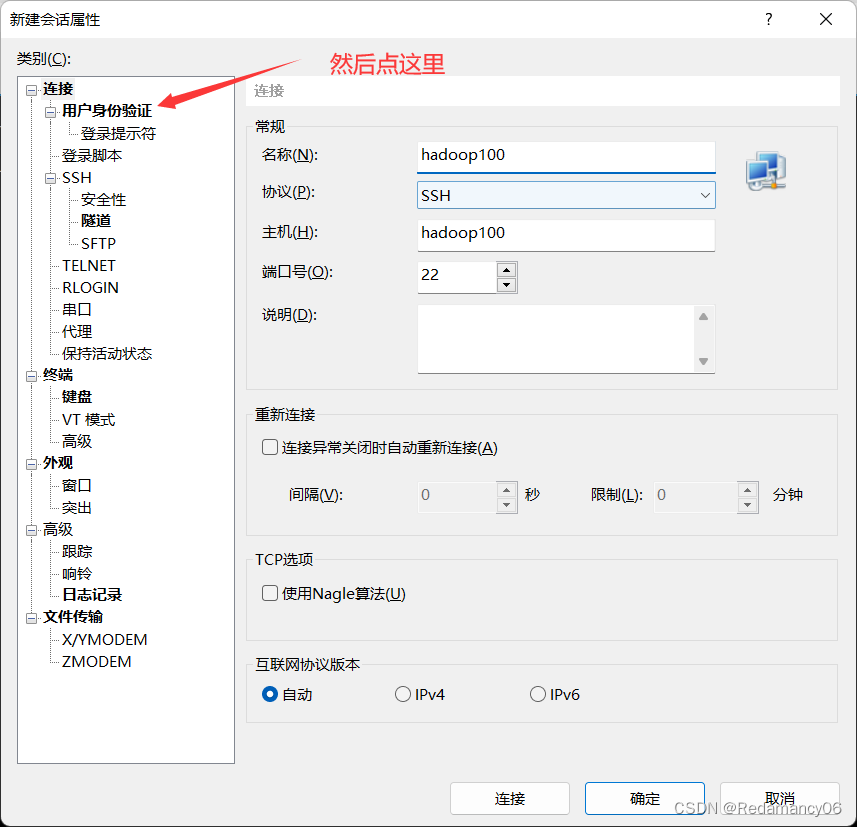This screenshot has width=857, height=827.
Task: Select the IPv4 radio button
Action: 403,694
